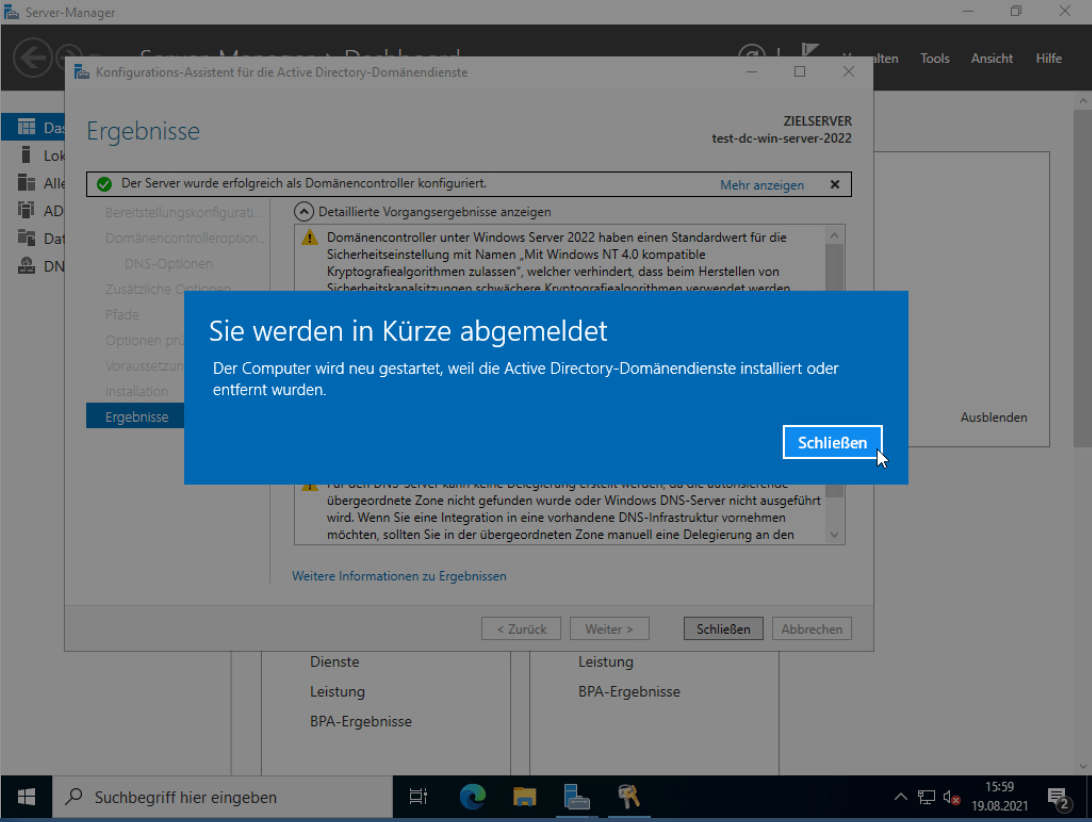The width and height of the screenshot is (1092, 822).
Task: Click the Datei services sidebar icon
Action: point(26,238)
